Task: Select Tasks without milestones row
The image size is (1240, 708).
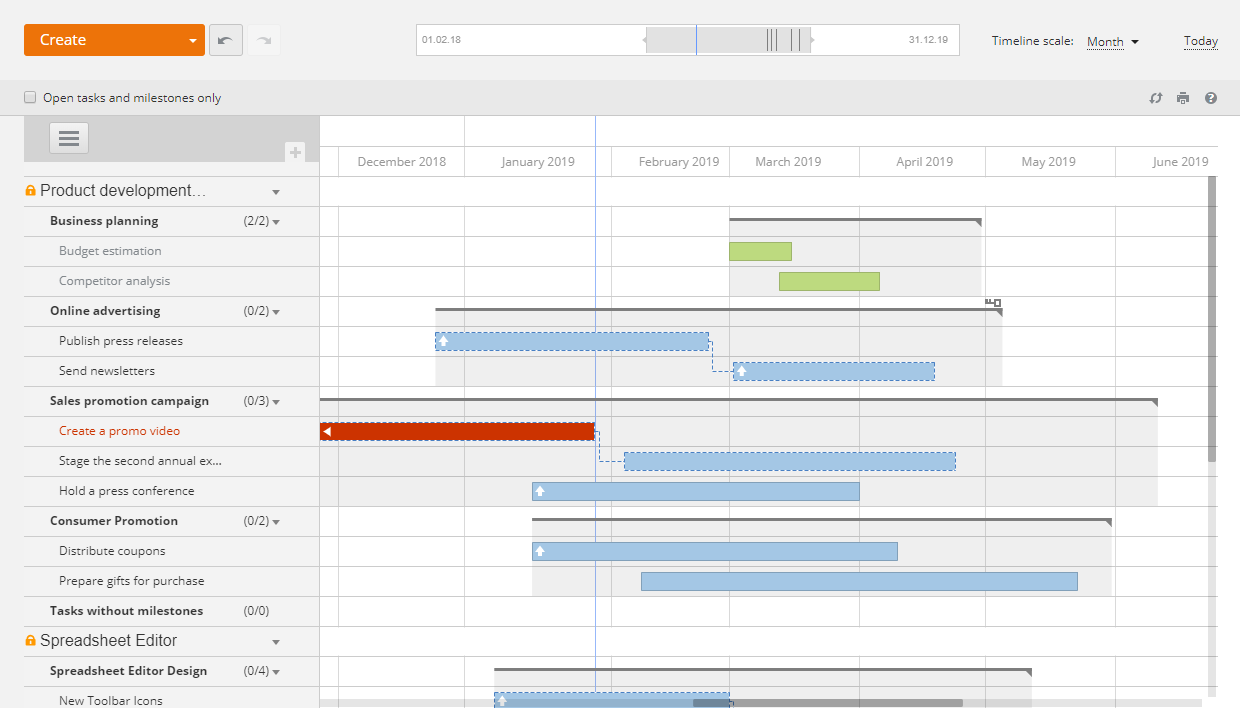Action: pos(171,611)
